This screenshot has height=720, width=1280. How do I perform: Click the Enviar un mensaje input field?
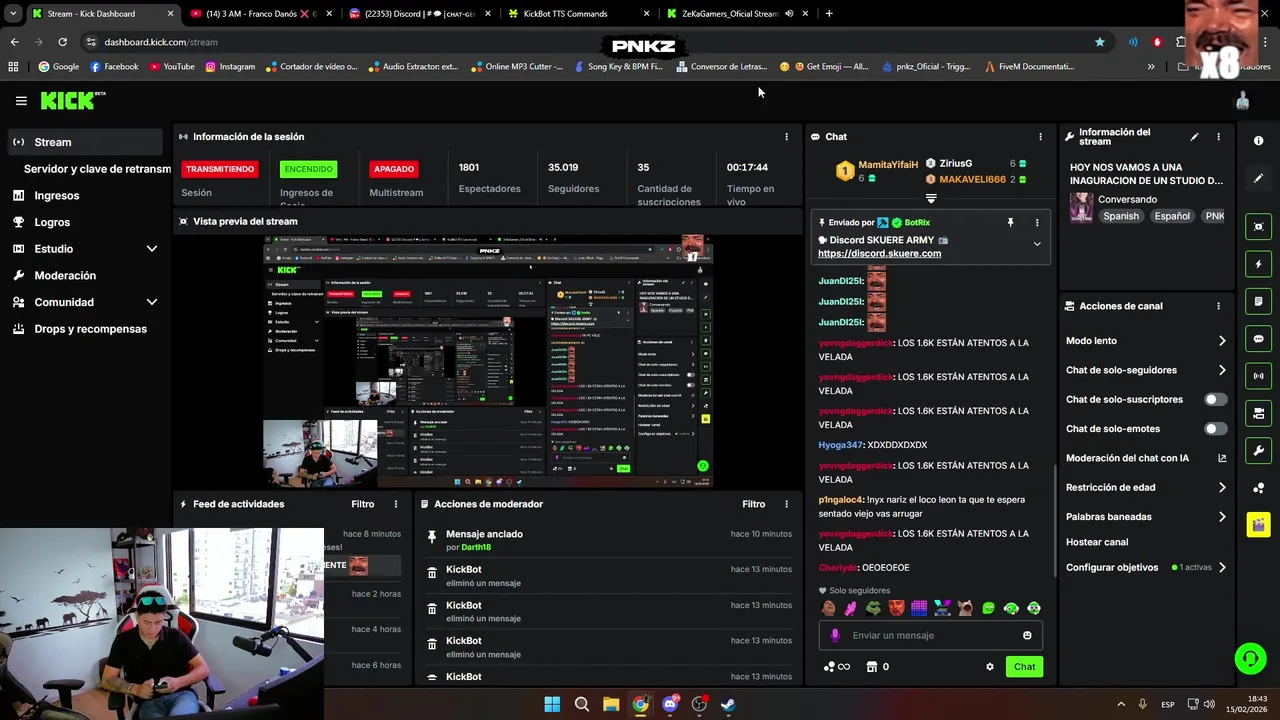tap(932, 635)
